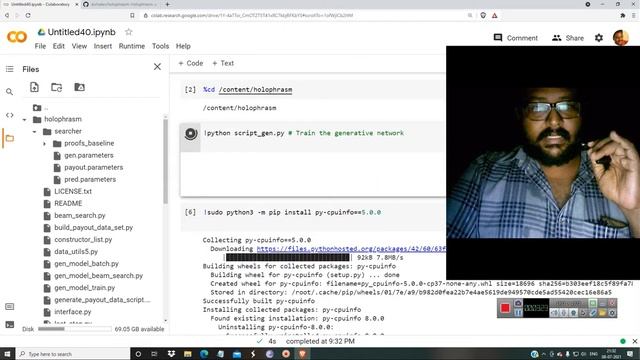This screenshot has width=640, height=360.
Task: Open the command palette sidebar icon
Action: click(9, 307)
